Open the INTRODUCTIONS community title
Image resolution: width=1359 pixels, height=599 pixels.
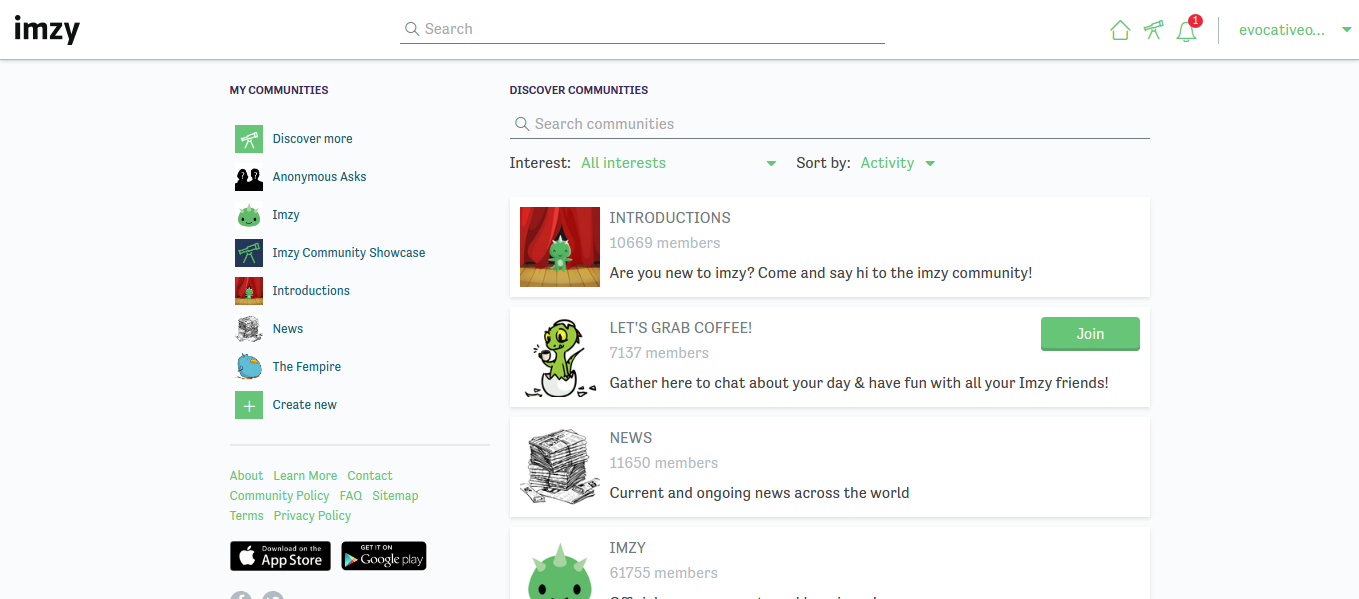670,218
